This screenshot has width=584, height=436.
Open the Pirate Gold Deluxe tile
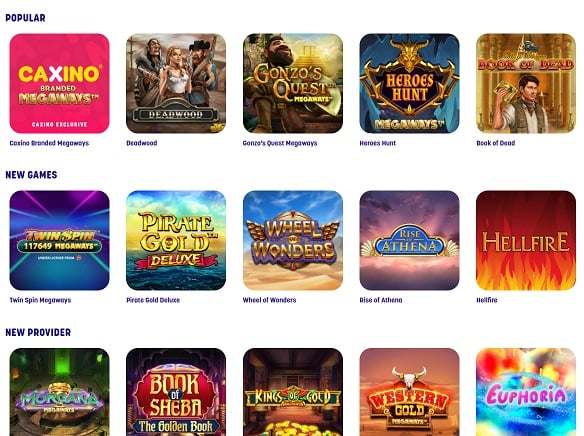coord(176,241)
